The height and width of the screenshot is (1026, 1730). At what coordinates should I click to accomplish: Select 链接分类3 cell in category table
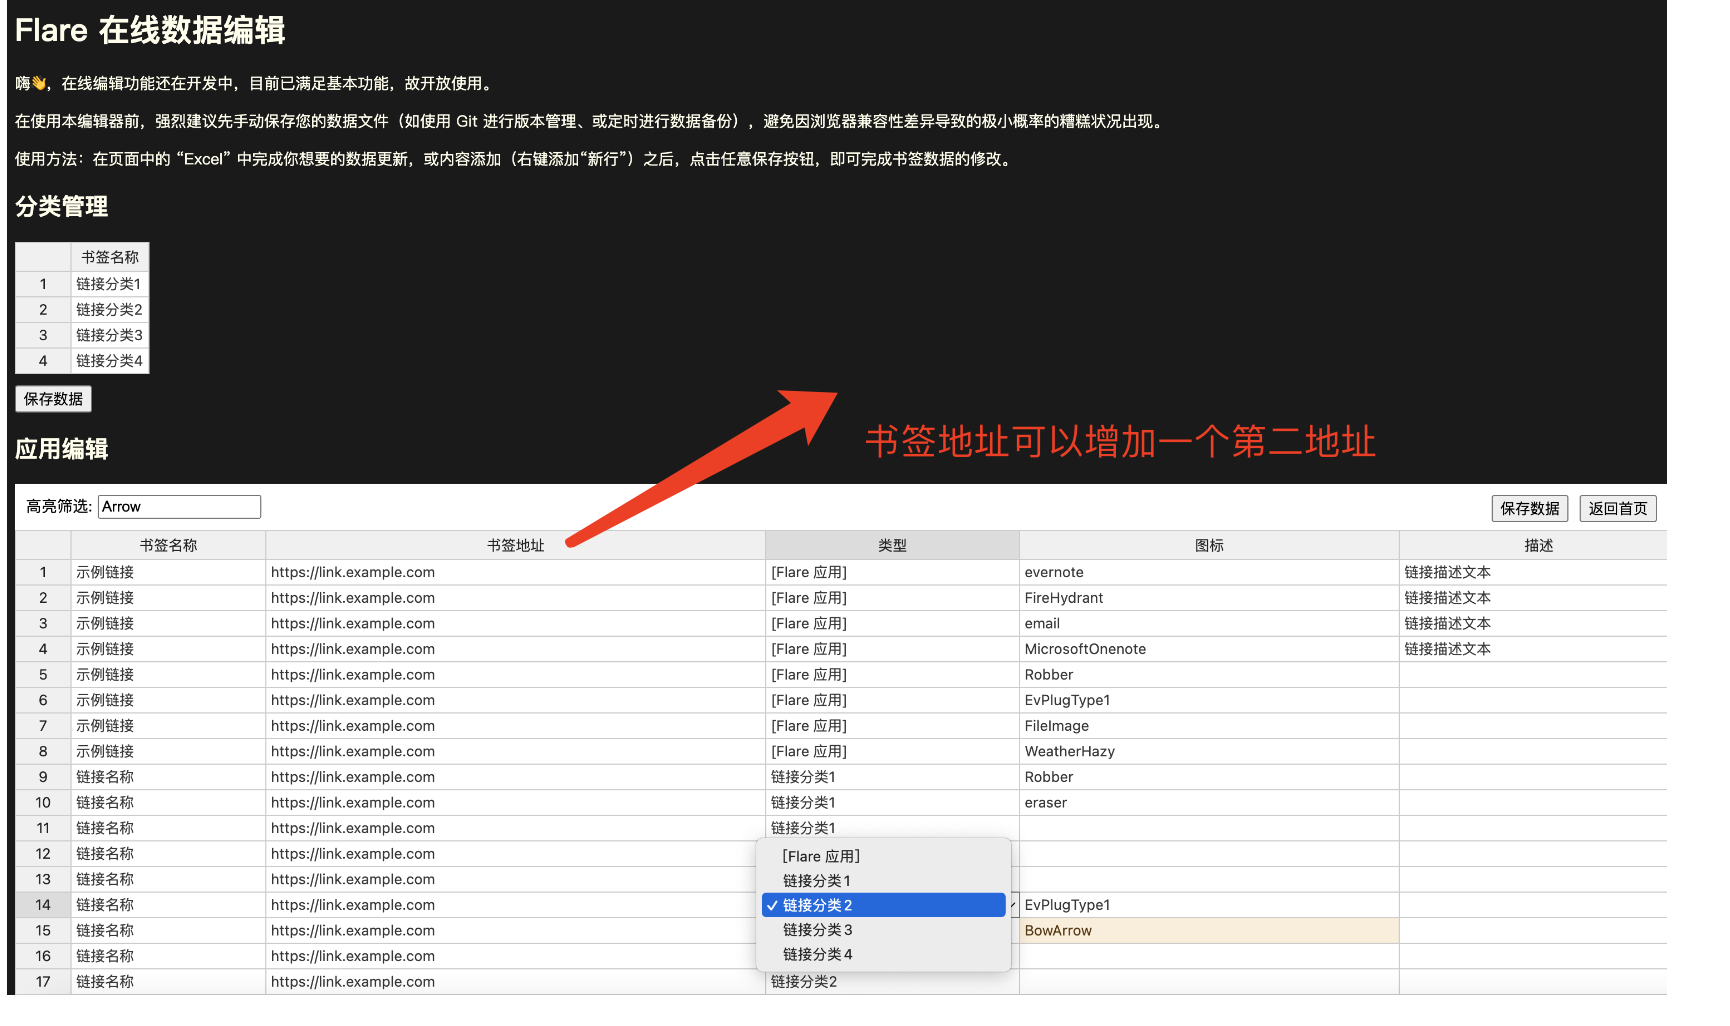click(x=110, y=335)
